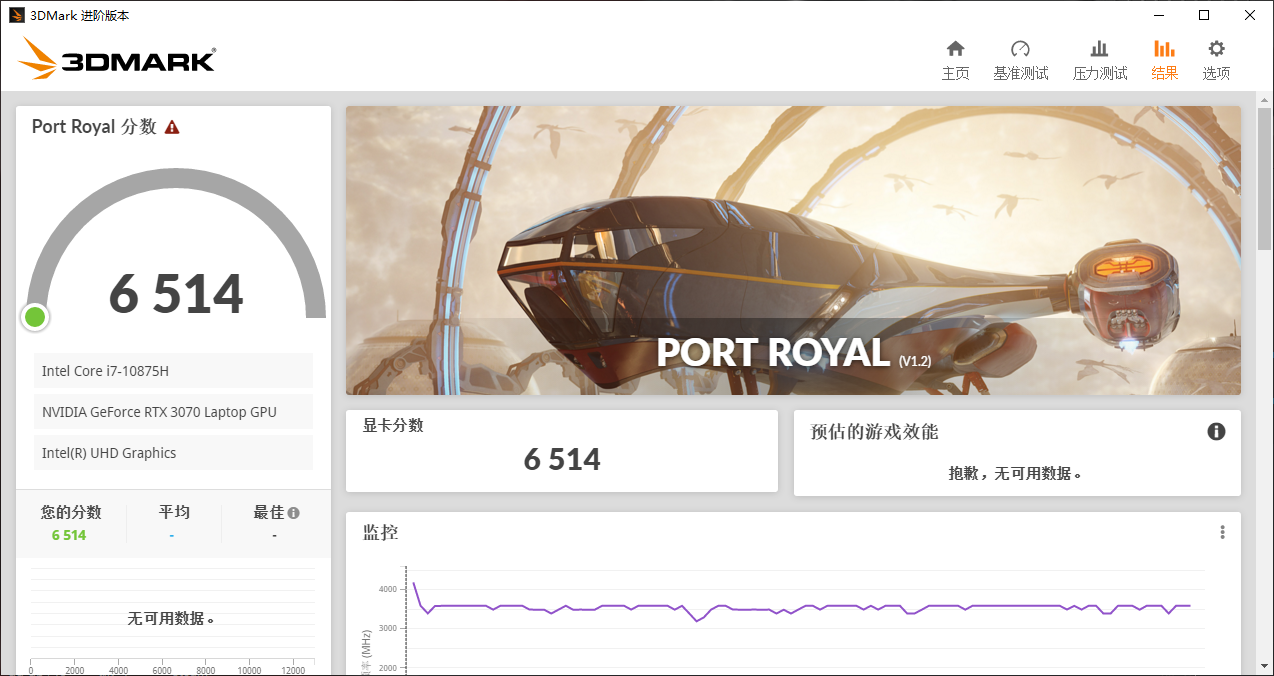This screenshot has width=1274, height=676.
Task: Click the 3DMark app icon in title bar
Action: pyautogui.click(x=17, y=15)
